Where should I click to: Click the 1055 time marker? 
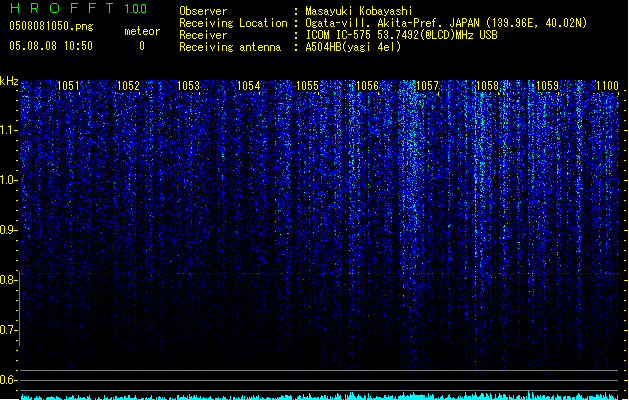[x=307, y=86]
